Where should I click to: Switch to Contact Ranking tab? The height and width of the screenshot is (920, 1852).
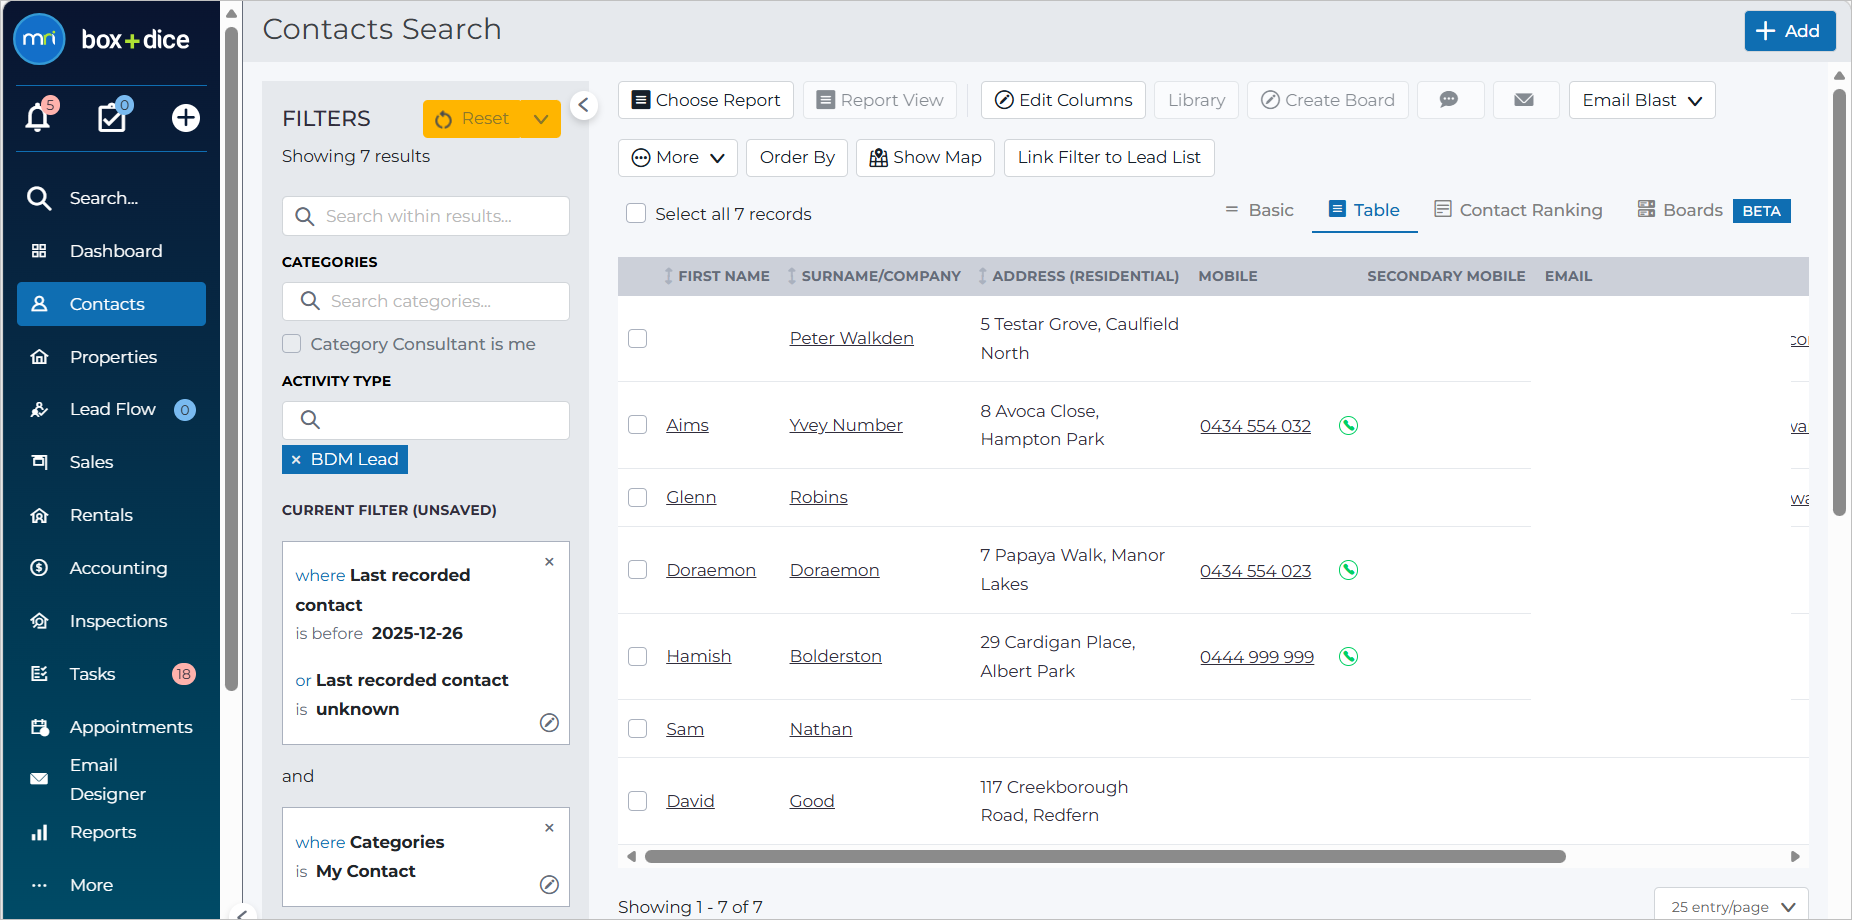pos(1518,210)
